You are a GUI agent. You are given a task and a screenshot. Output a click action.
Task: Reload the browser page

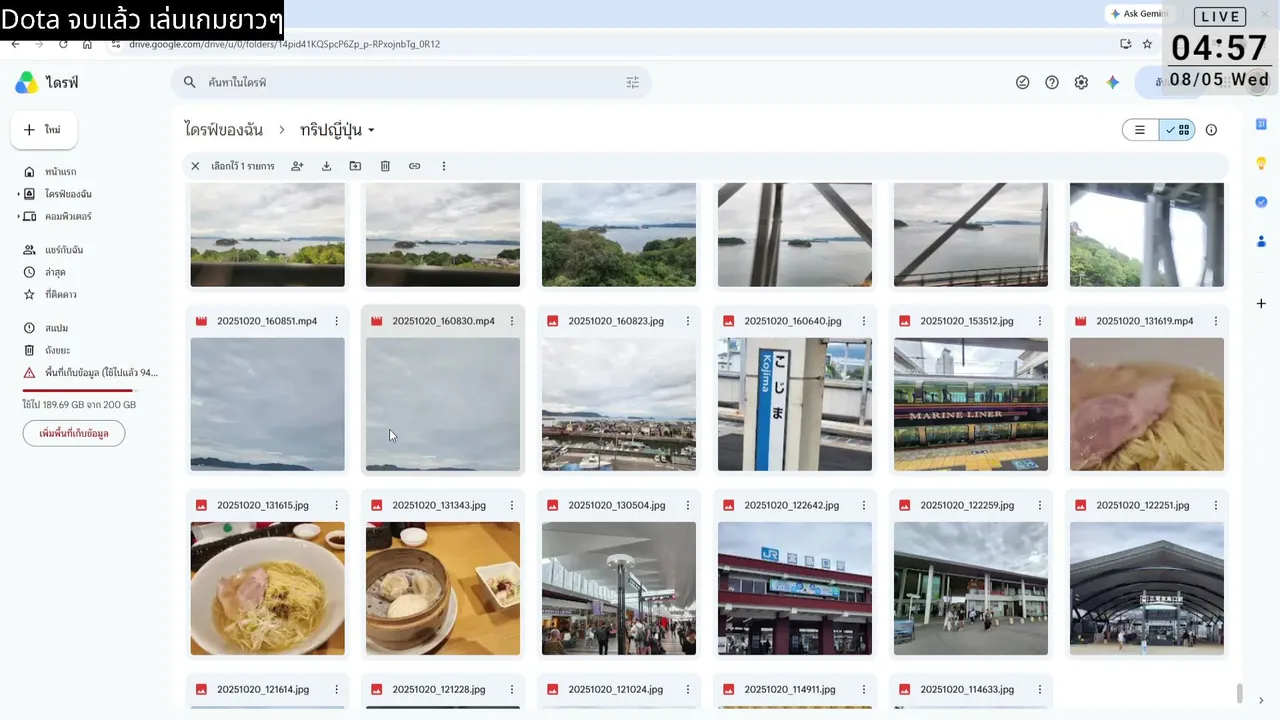pos(63,44)
